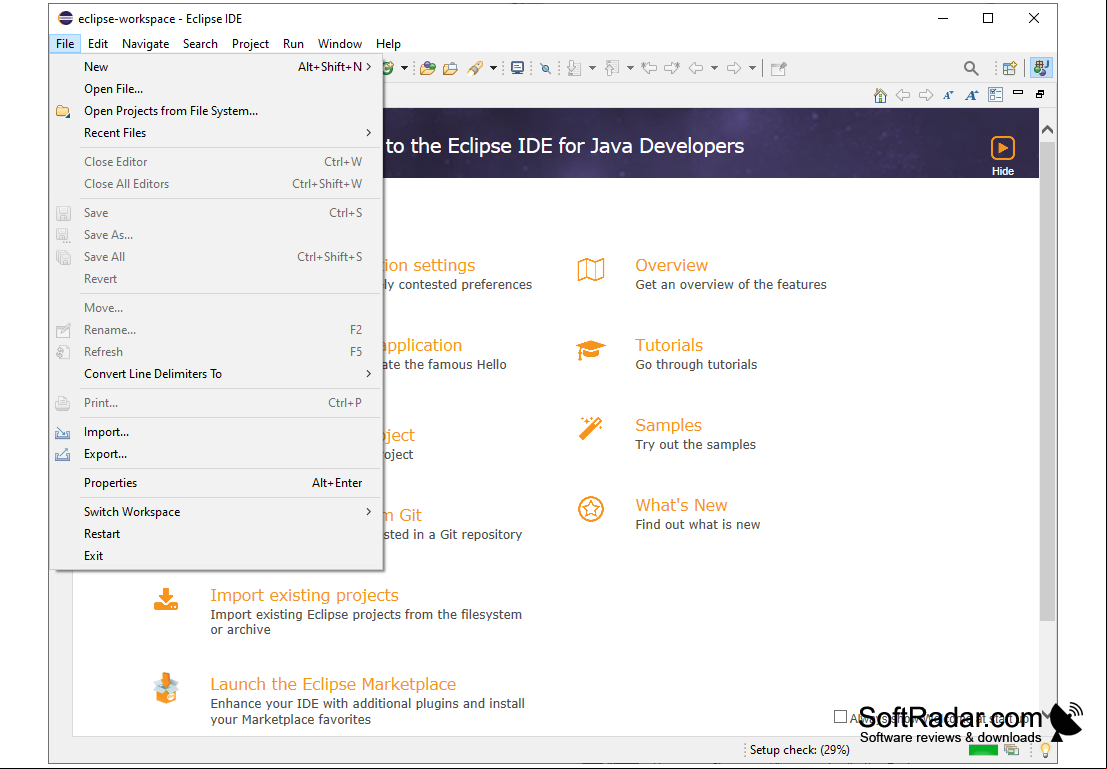Check Always show Welcome at start up
The height and width of the screenshot is (769, 1107).
(x=840, y=717)
